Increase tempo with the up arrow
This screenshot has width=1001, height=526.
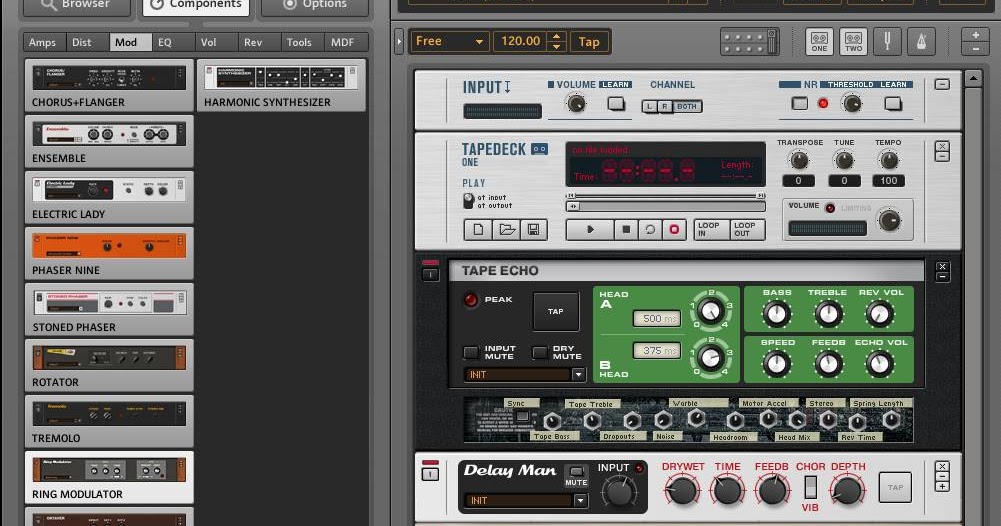[557, 36]
